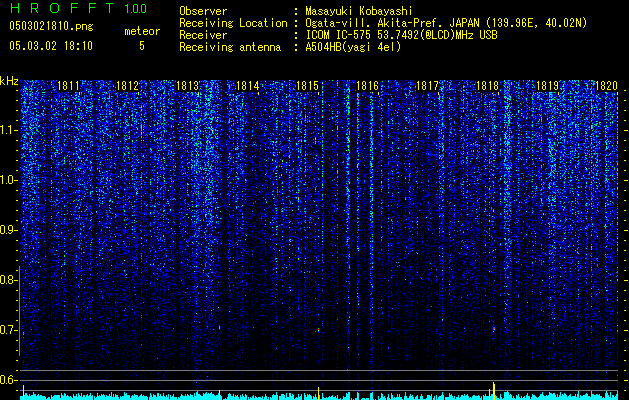Click the 1816 time label

click(367, 85)
